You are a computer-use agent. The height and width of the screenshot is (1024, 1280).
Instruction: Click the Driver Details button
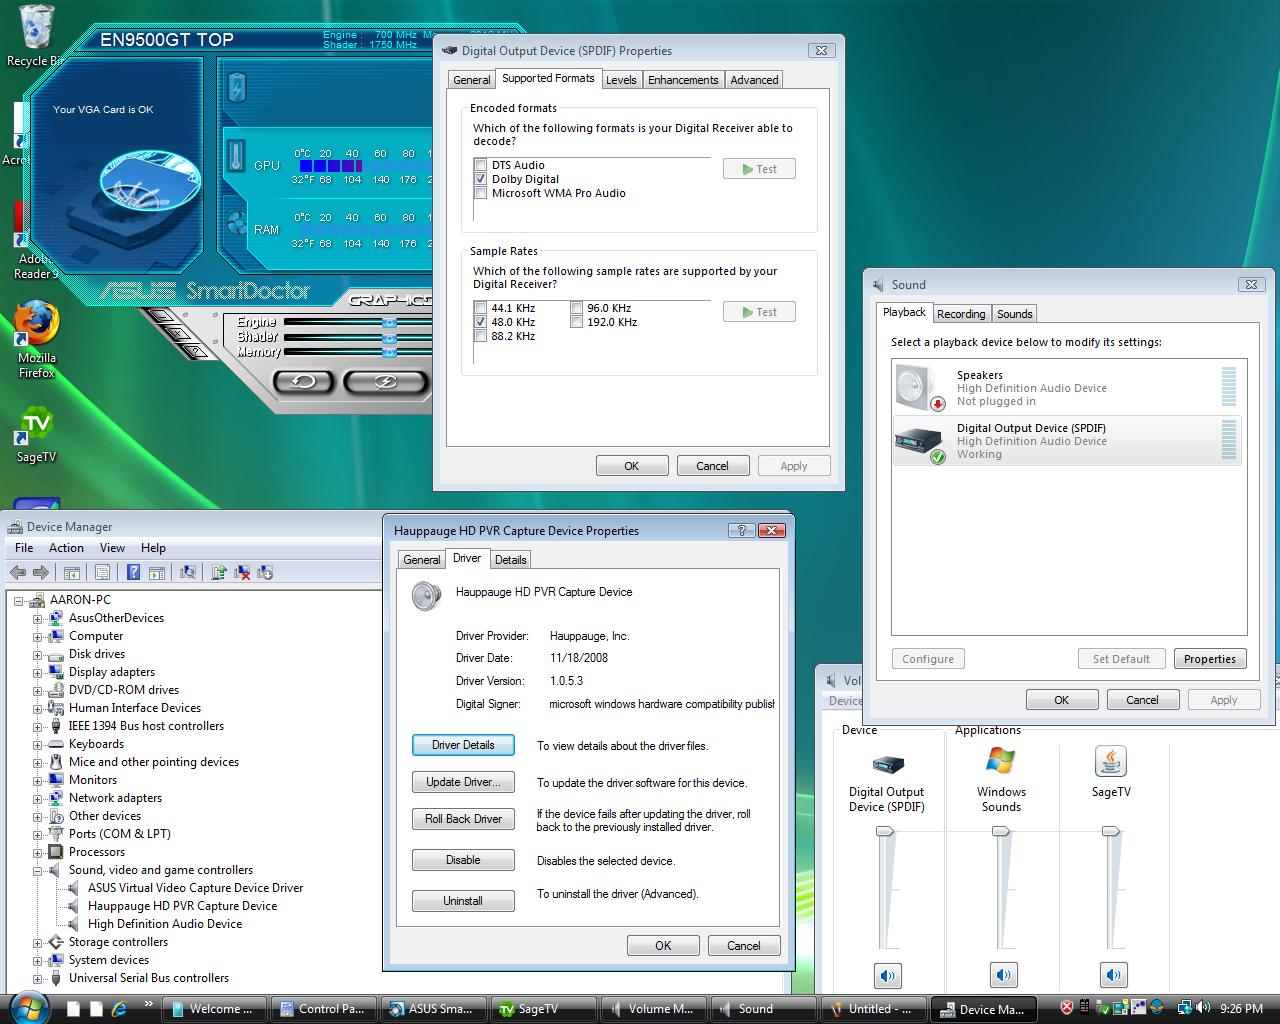point(463,745)
